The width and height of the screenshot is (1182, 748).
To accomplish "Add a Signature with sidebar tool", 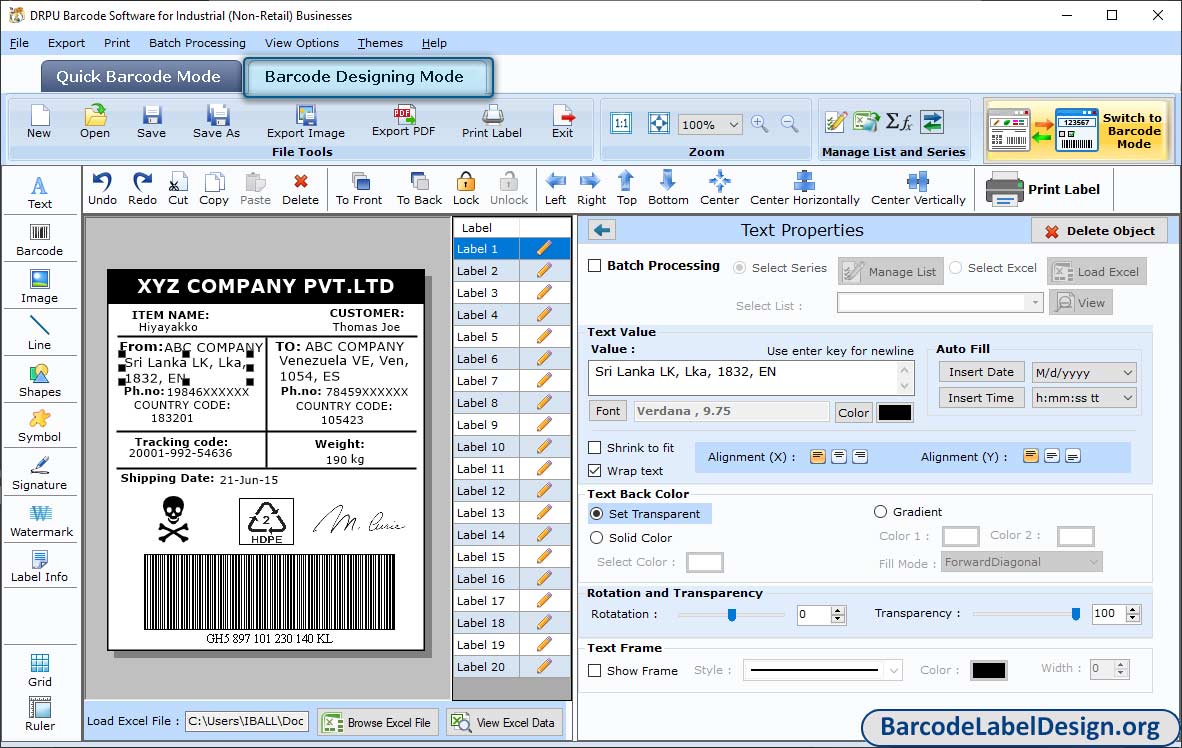I will tap(39, 474).
